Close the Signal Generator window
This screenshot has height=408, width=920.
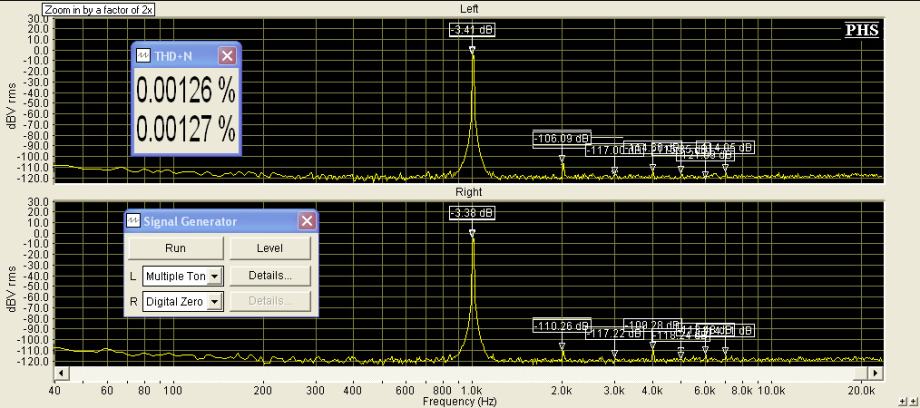pyautogui.click(x=307, y=221)
